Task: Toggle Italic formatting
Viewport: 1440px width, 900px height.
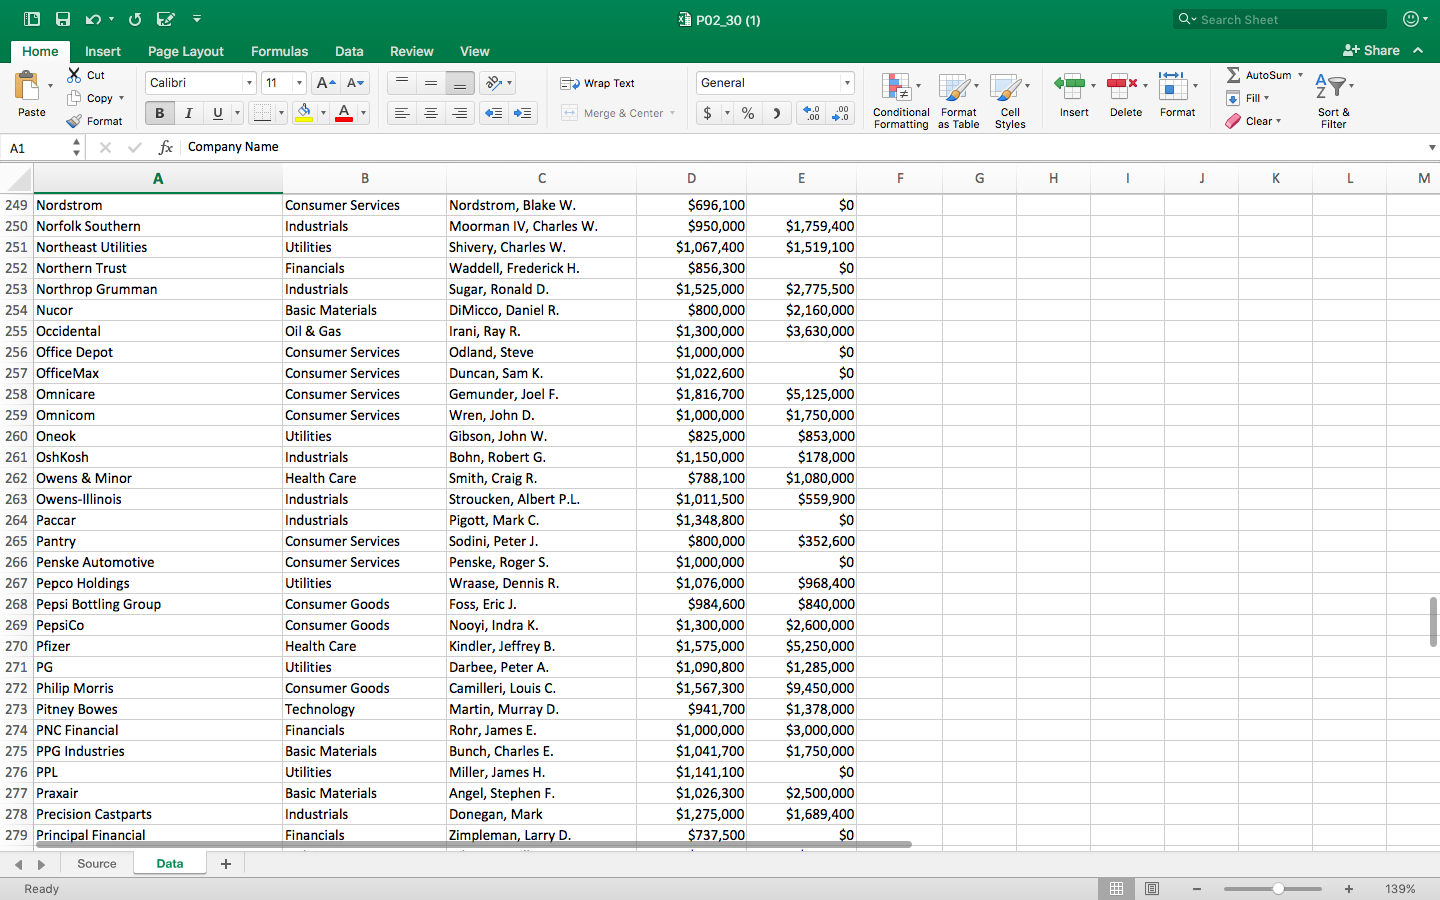Action: click(x=188, y=113)
